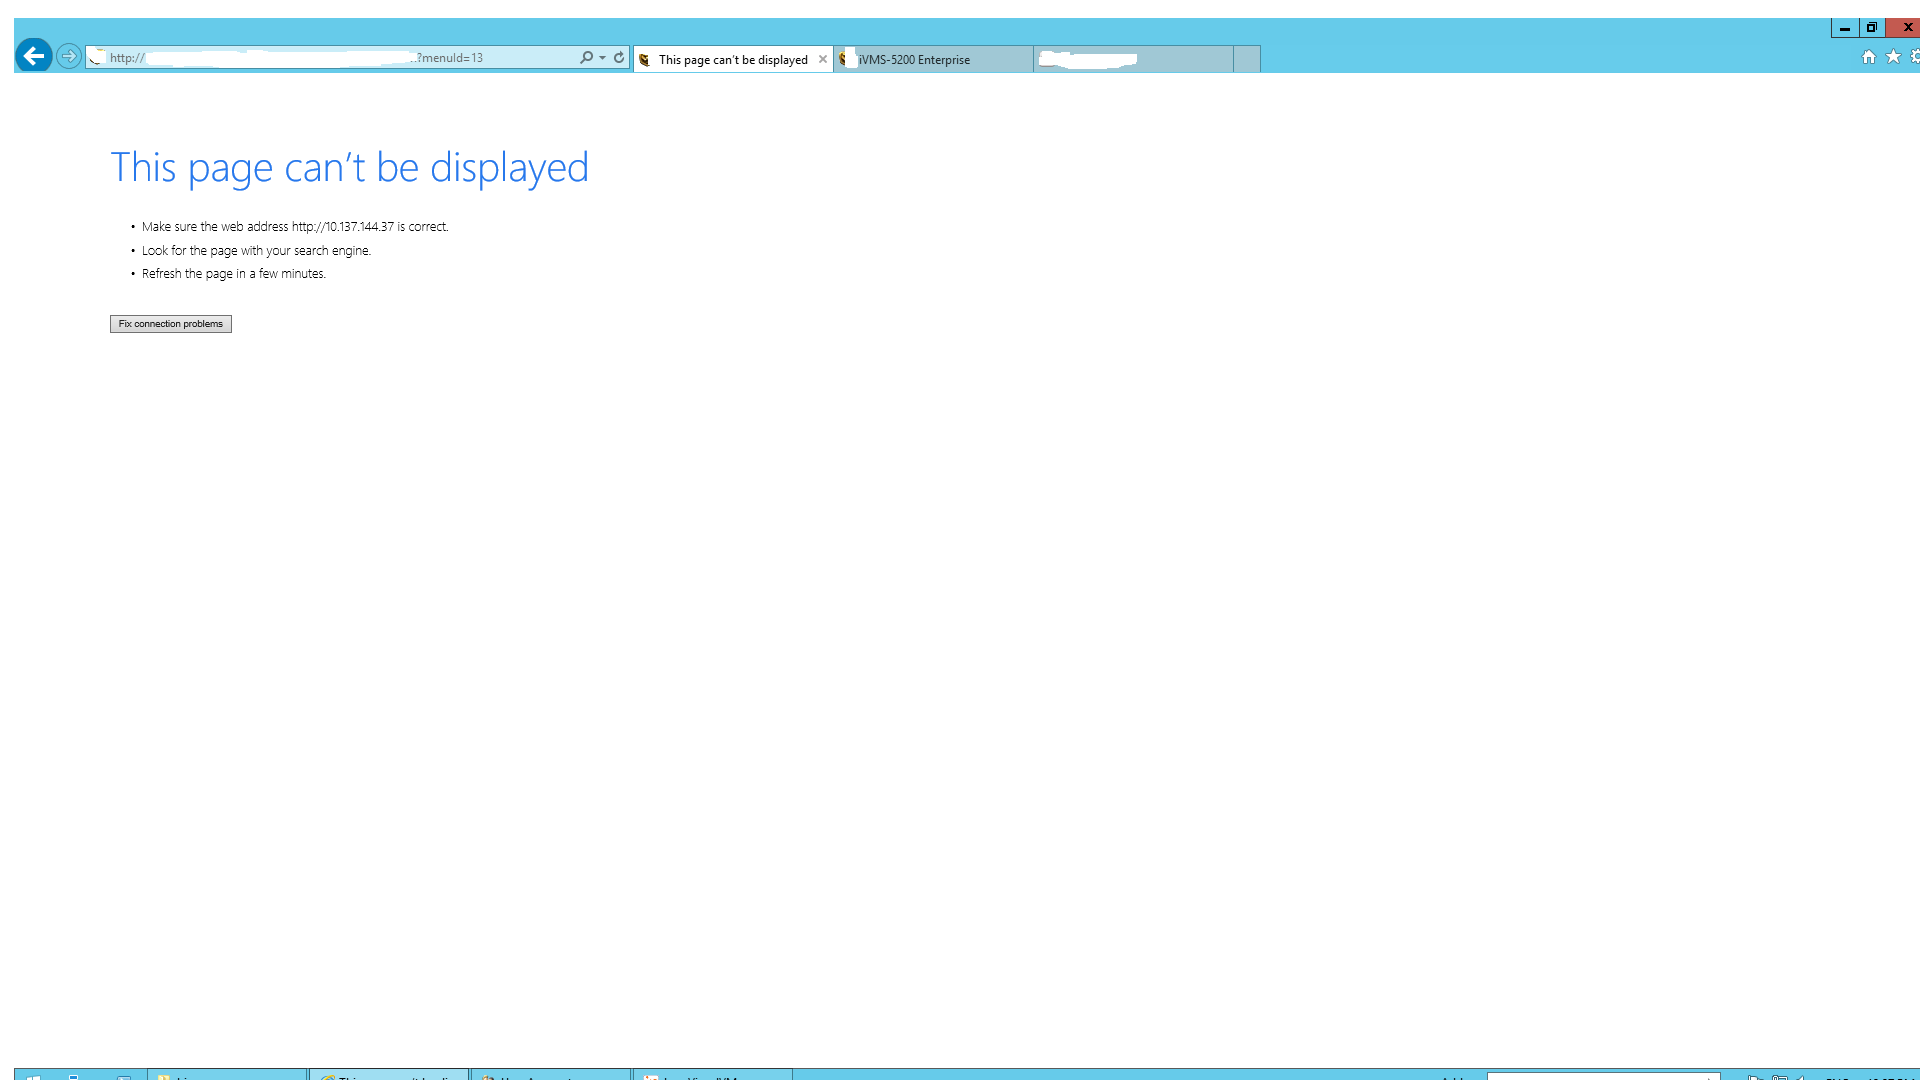The image size is (1920, 1080).
Task: Open the Windows Start button
Action: coord(32,1076)
